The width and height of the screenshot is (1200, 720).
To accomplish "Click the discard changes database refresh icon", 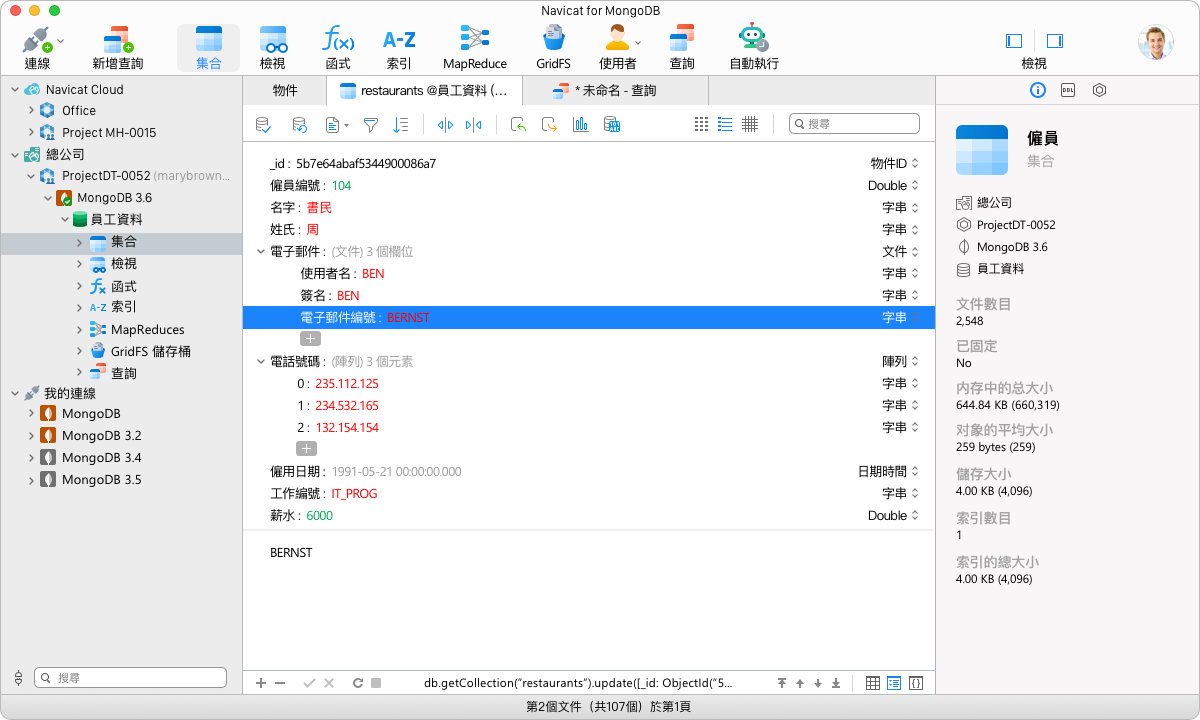I will (x=299, y=125).
